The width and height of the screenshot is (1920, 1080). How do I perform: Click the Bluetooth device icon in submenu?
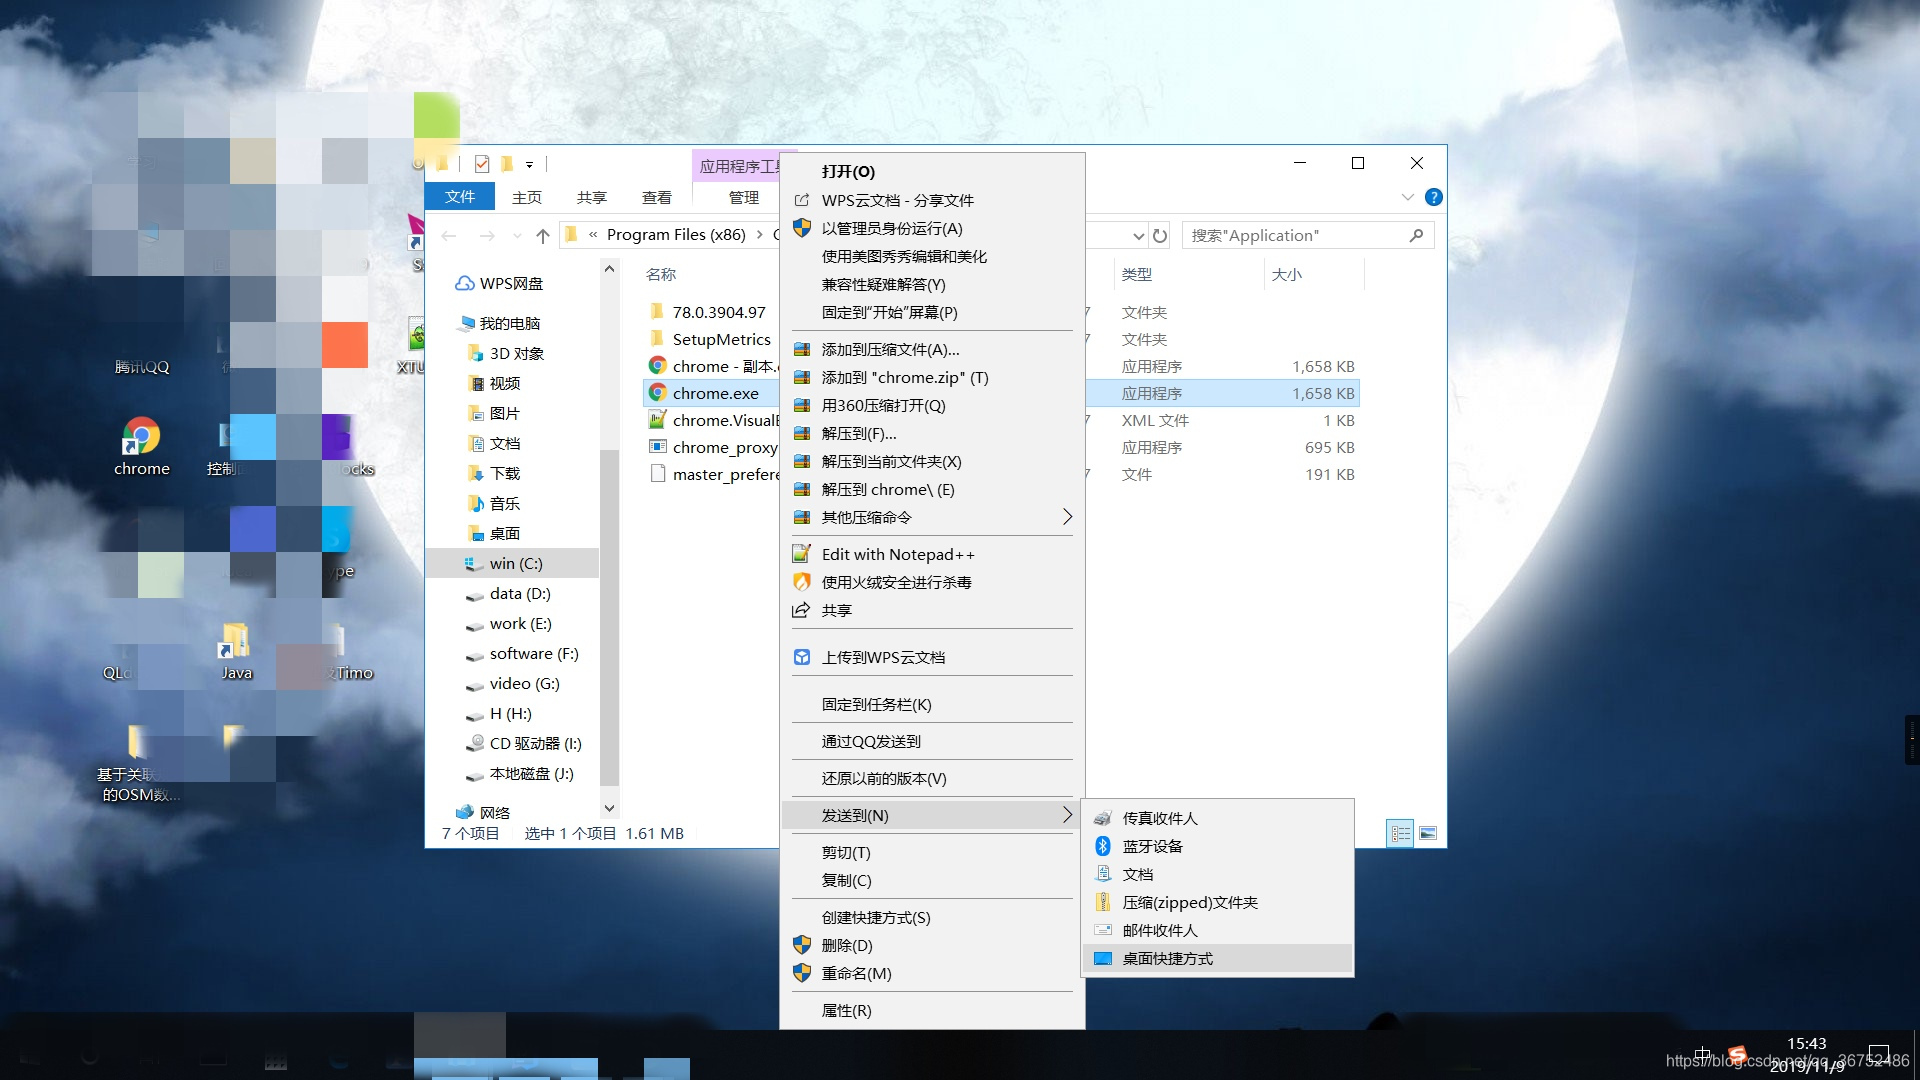click(1103, 846)
